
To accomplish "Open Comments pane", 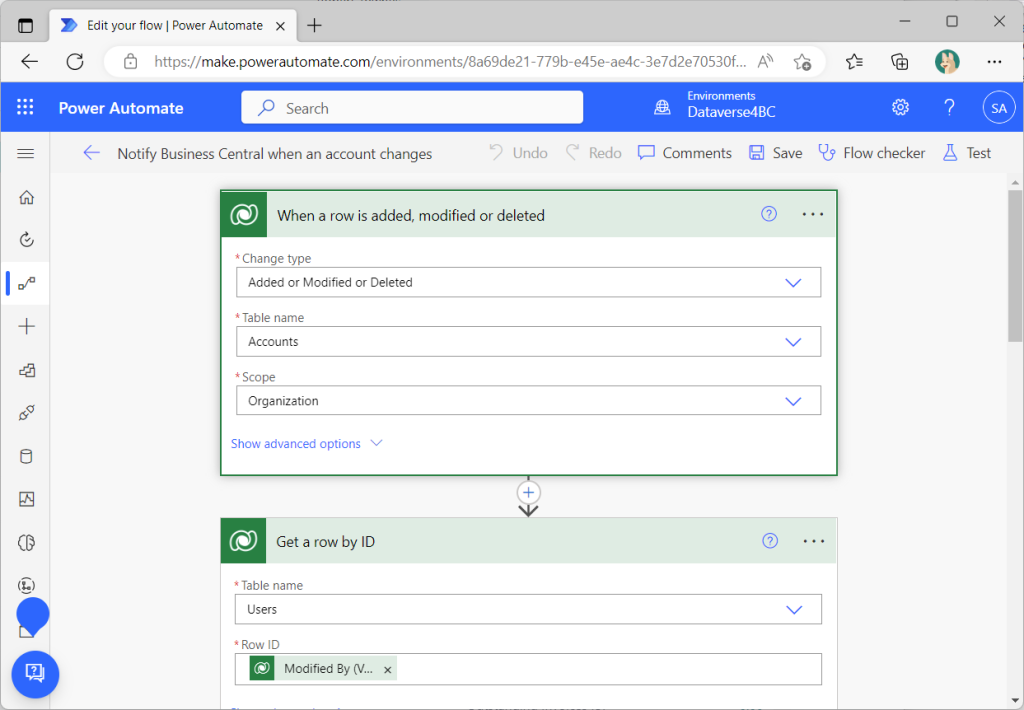I will click(x=684, y=153).
